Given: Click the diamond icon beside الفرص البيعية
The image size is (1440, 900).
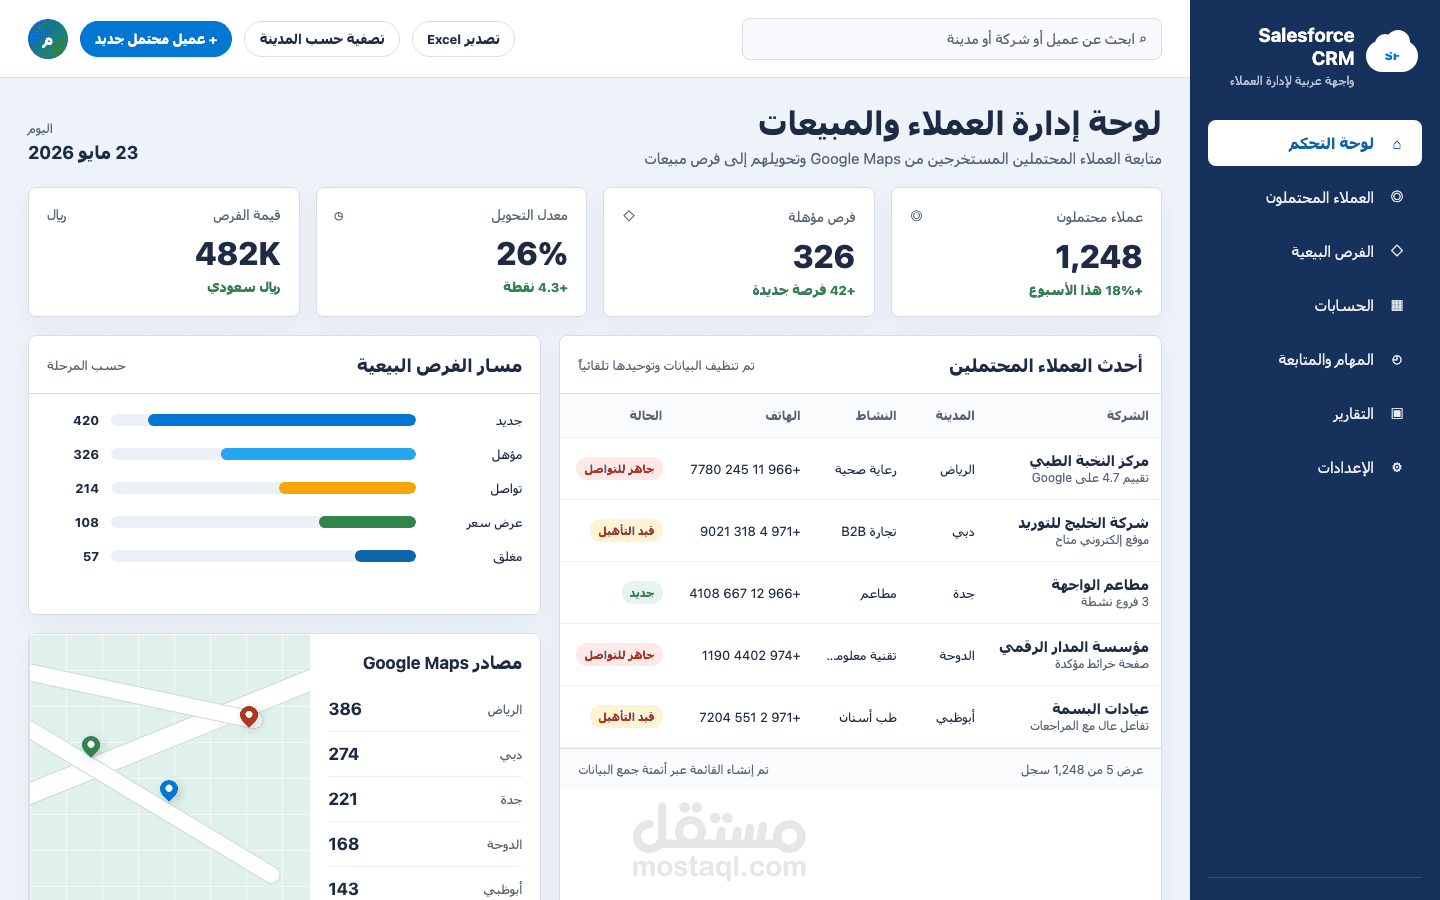Looking at the screenshot, I should click(1397, 251).
